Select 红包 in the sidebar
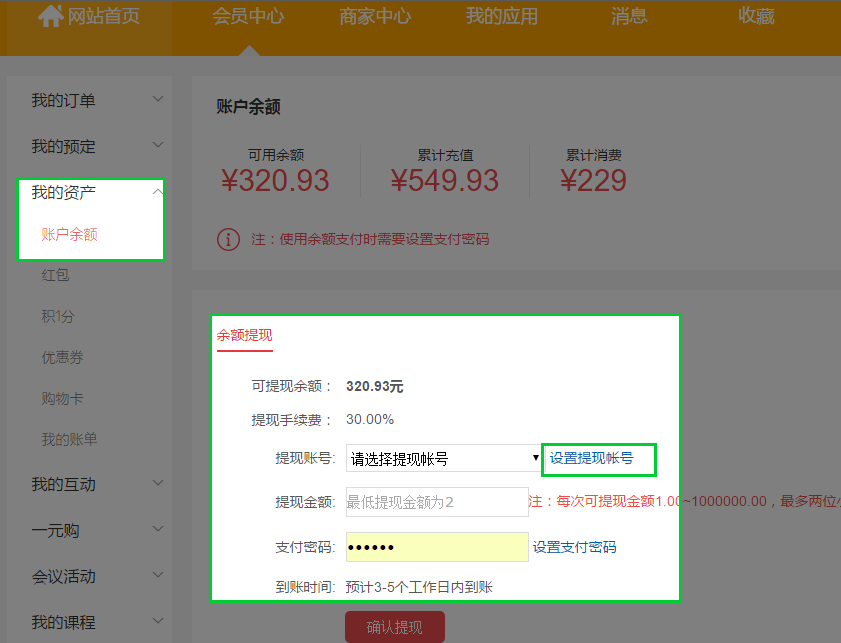 [x=56, y=275]
